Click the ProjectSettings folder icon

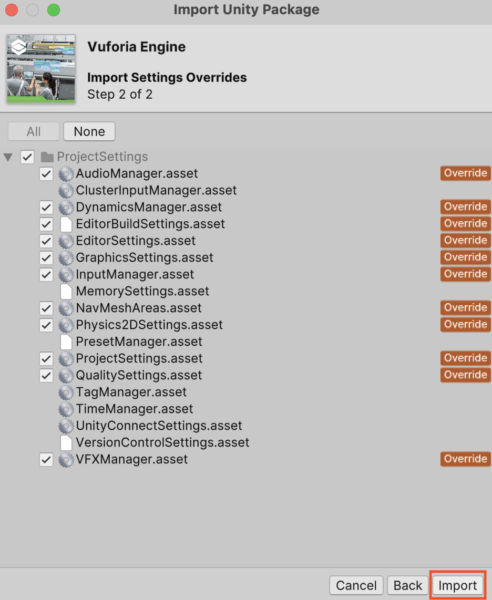pos(47,157)
